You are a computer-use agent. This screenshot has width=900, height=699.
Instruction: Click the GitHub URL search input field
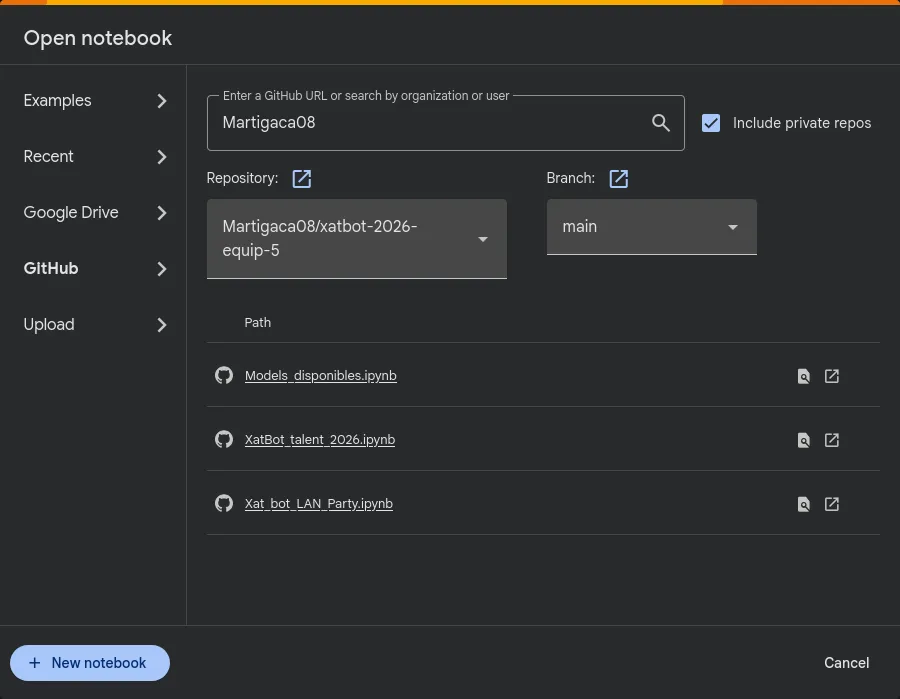coord(430,123)
